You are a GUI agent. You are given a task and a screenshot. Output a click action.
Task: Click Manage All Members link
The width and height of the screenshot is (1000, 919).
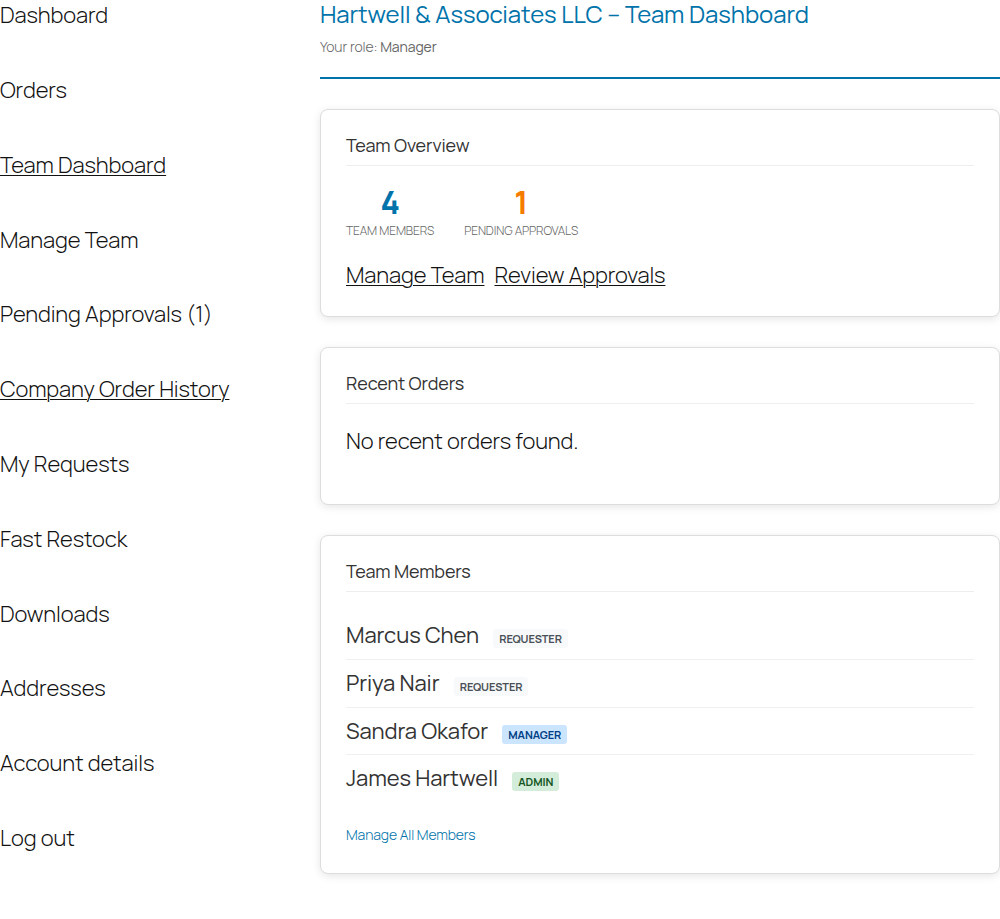pos(411,835)
